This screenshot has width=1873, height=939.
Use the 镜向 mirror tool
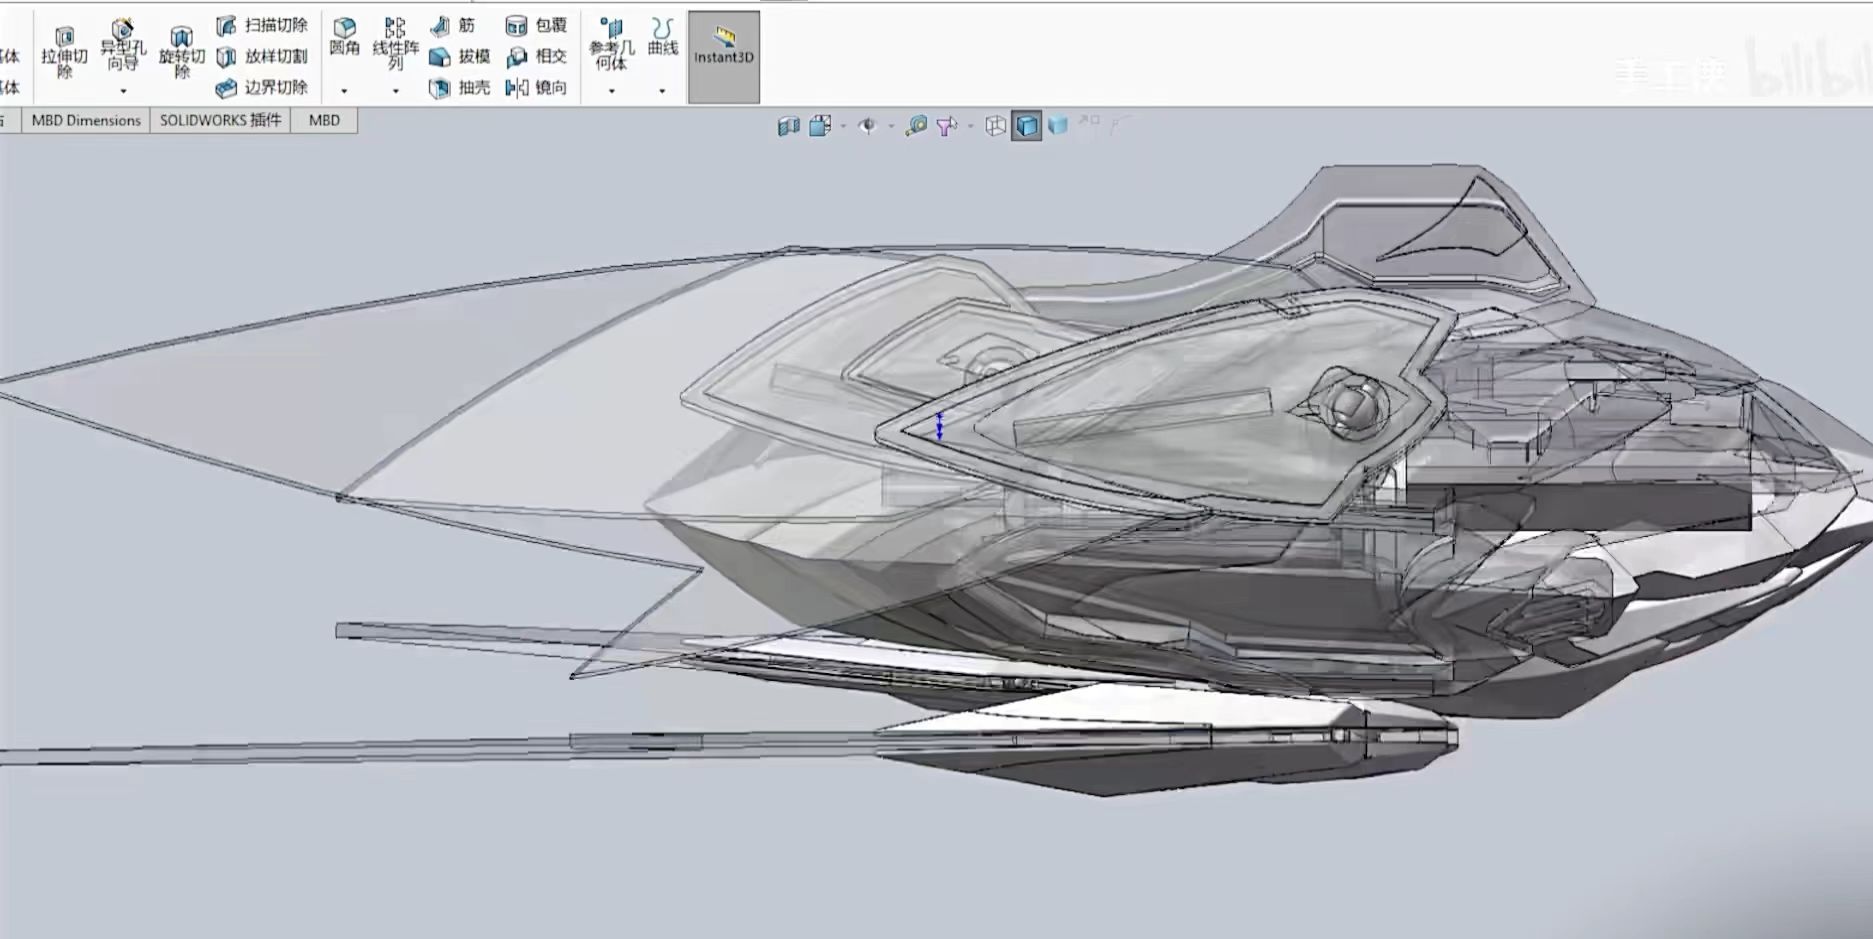click(536, 88)
